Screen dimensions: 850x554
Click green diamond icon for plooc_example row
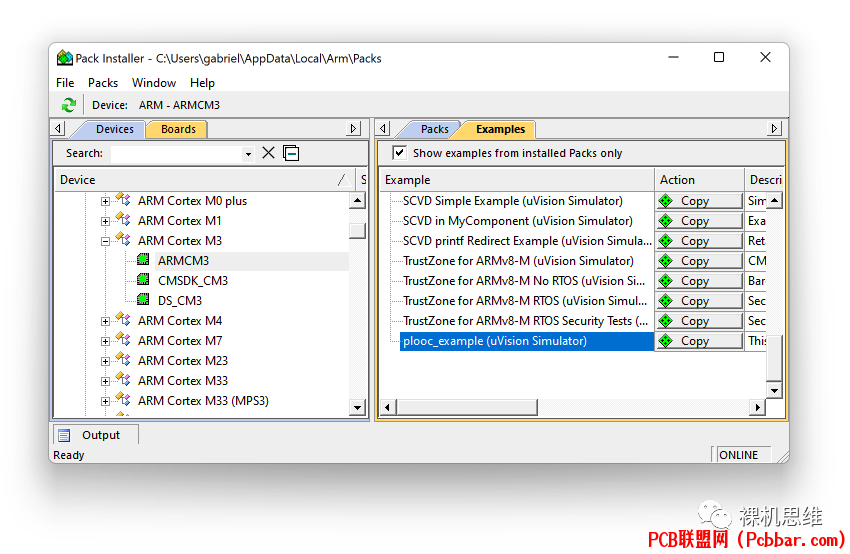click(x=666, y=341)
